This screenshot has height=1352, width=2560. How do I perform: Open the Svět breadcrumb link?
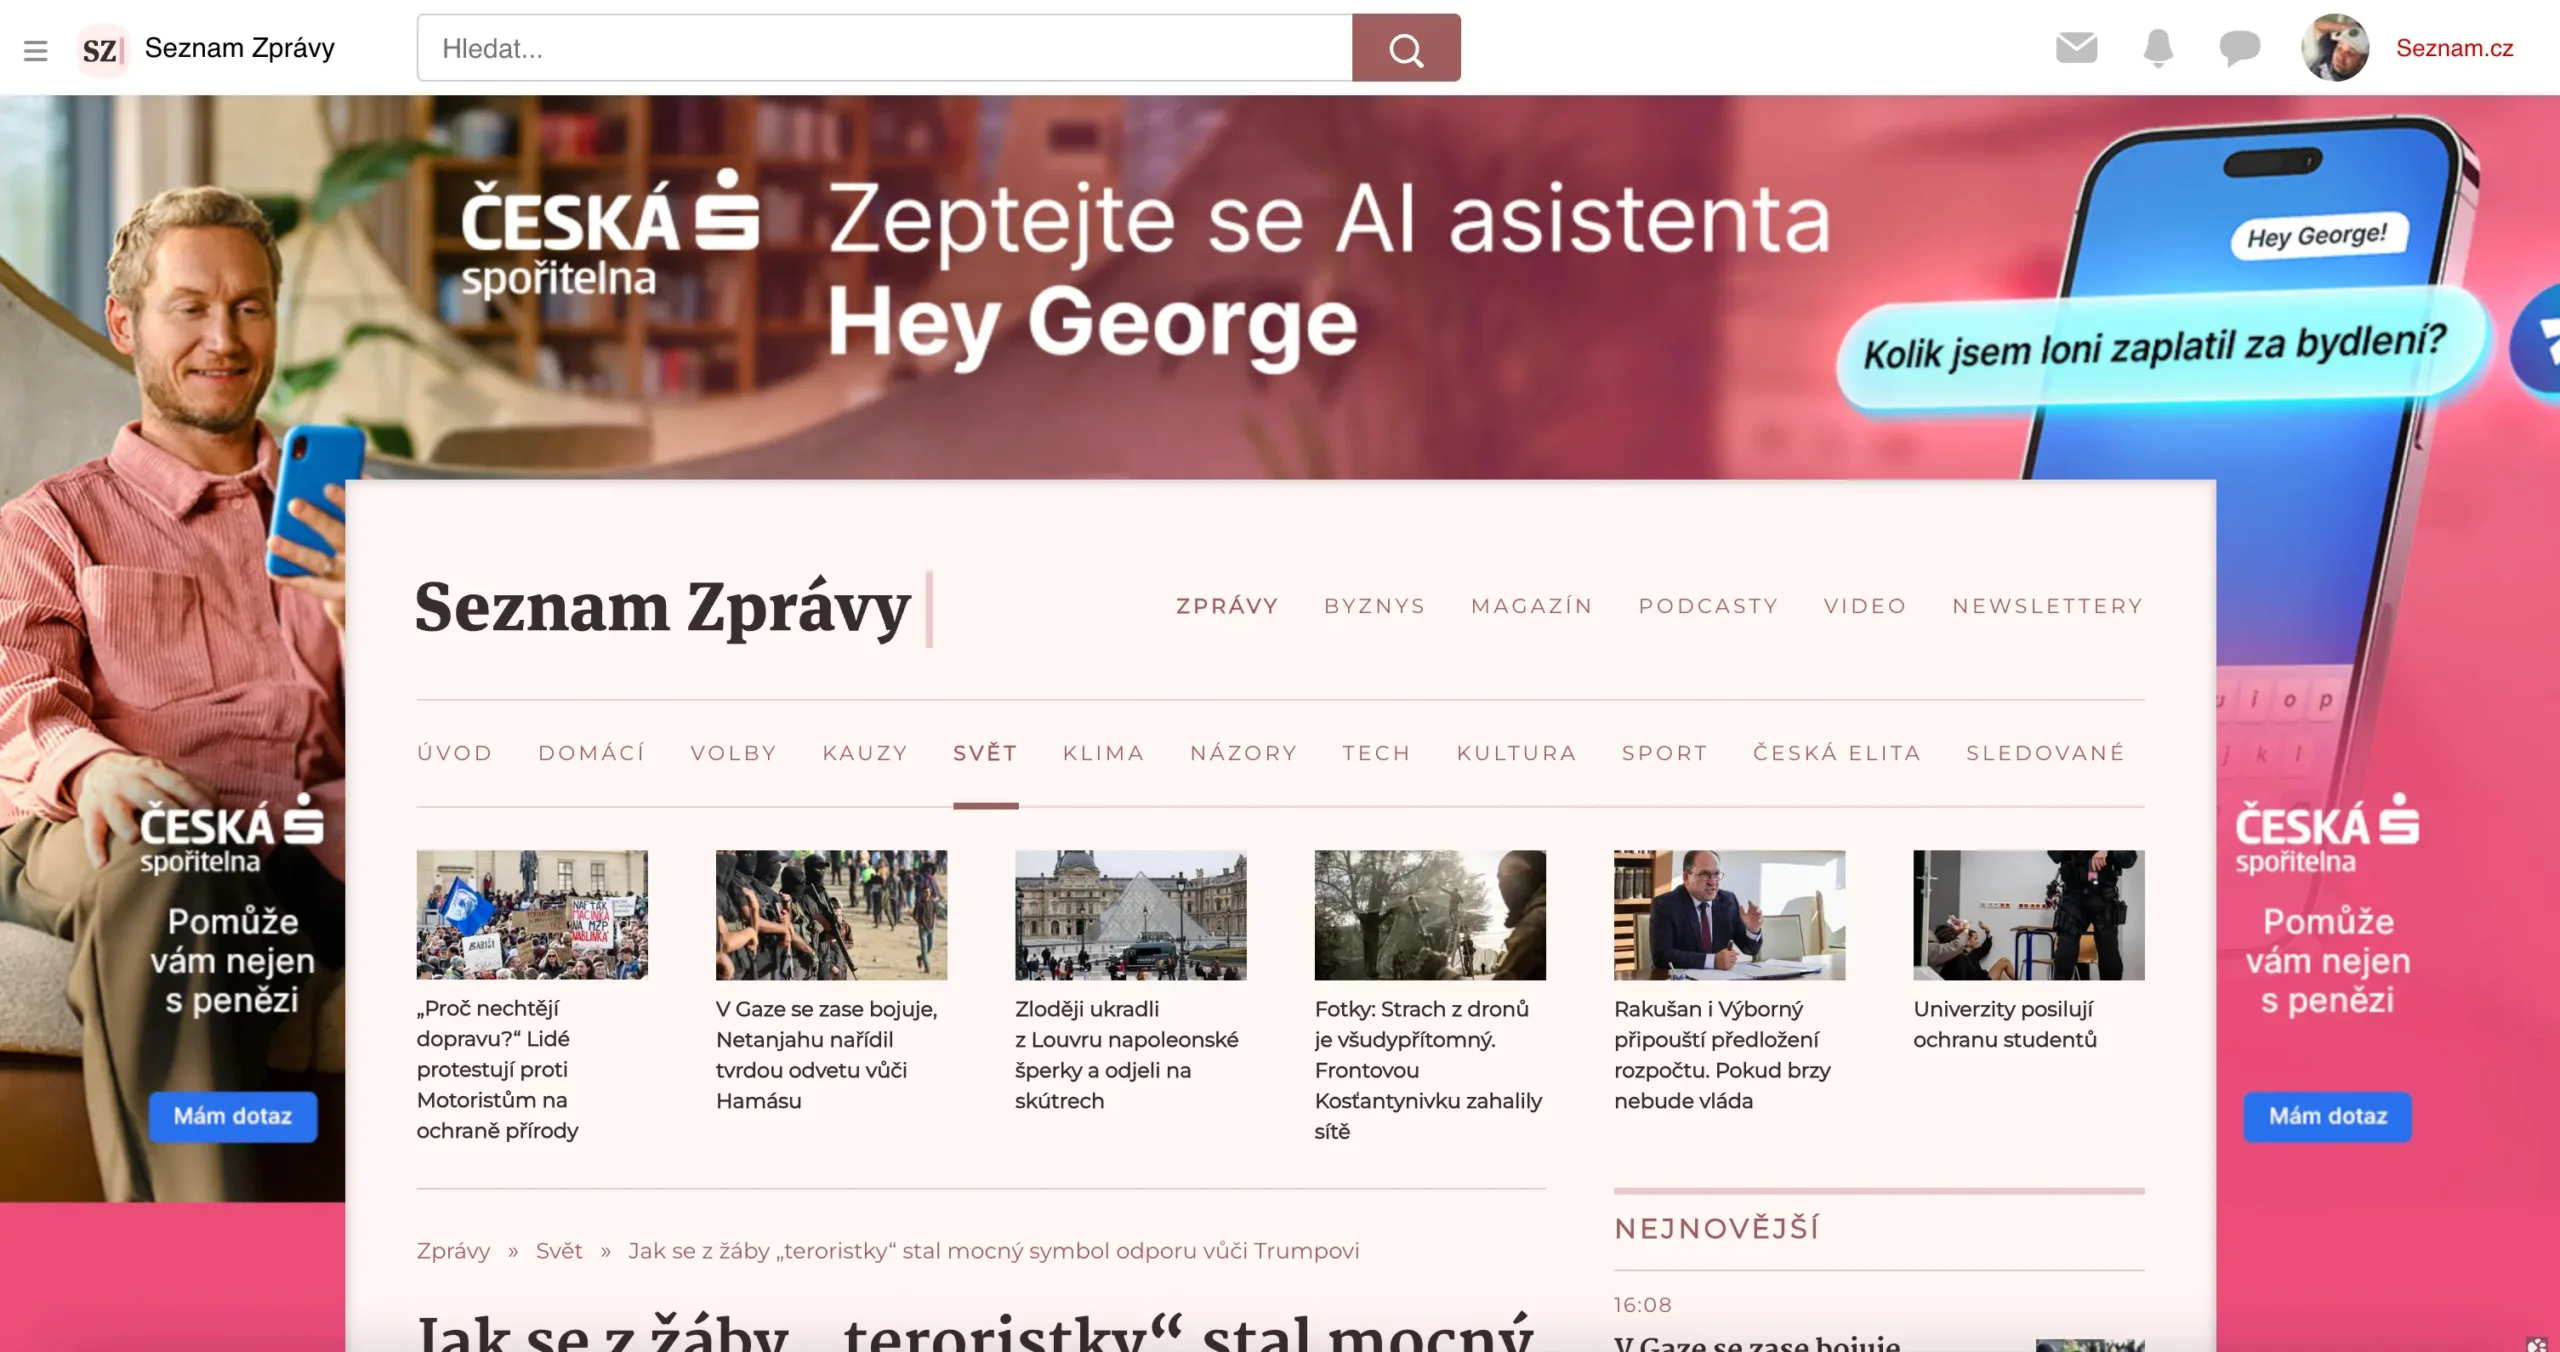pos(560,1250)
